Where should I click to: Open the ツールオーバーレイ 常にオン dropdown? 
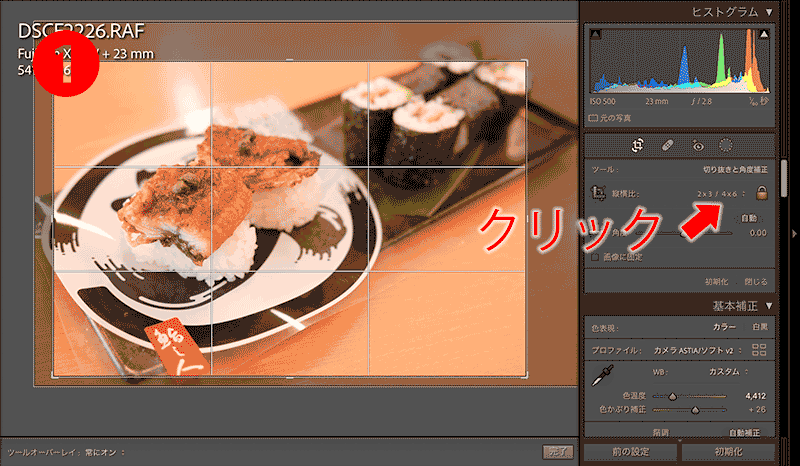[105, 452]
